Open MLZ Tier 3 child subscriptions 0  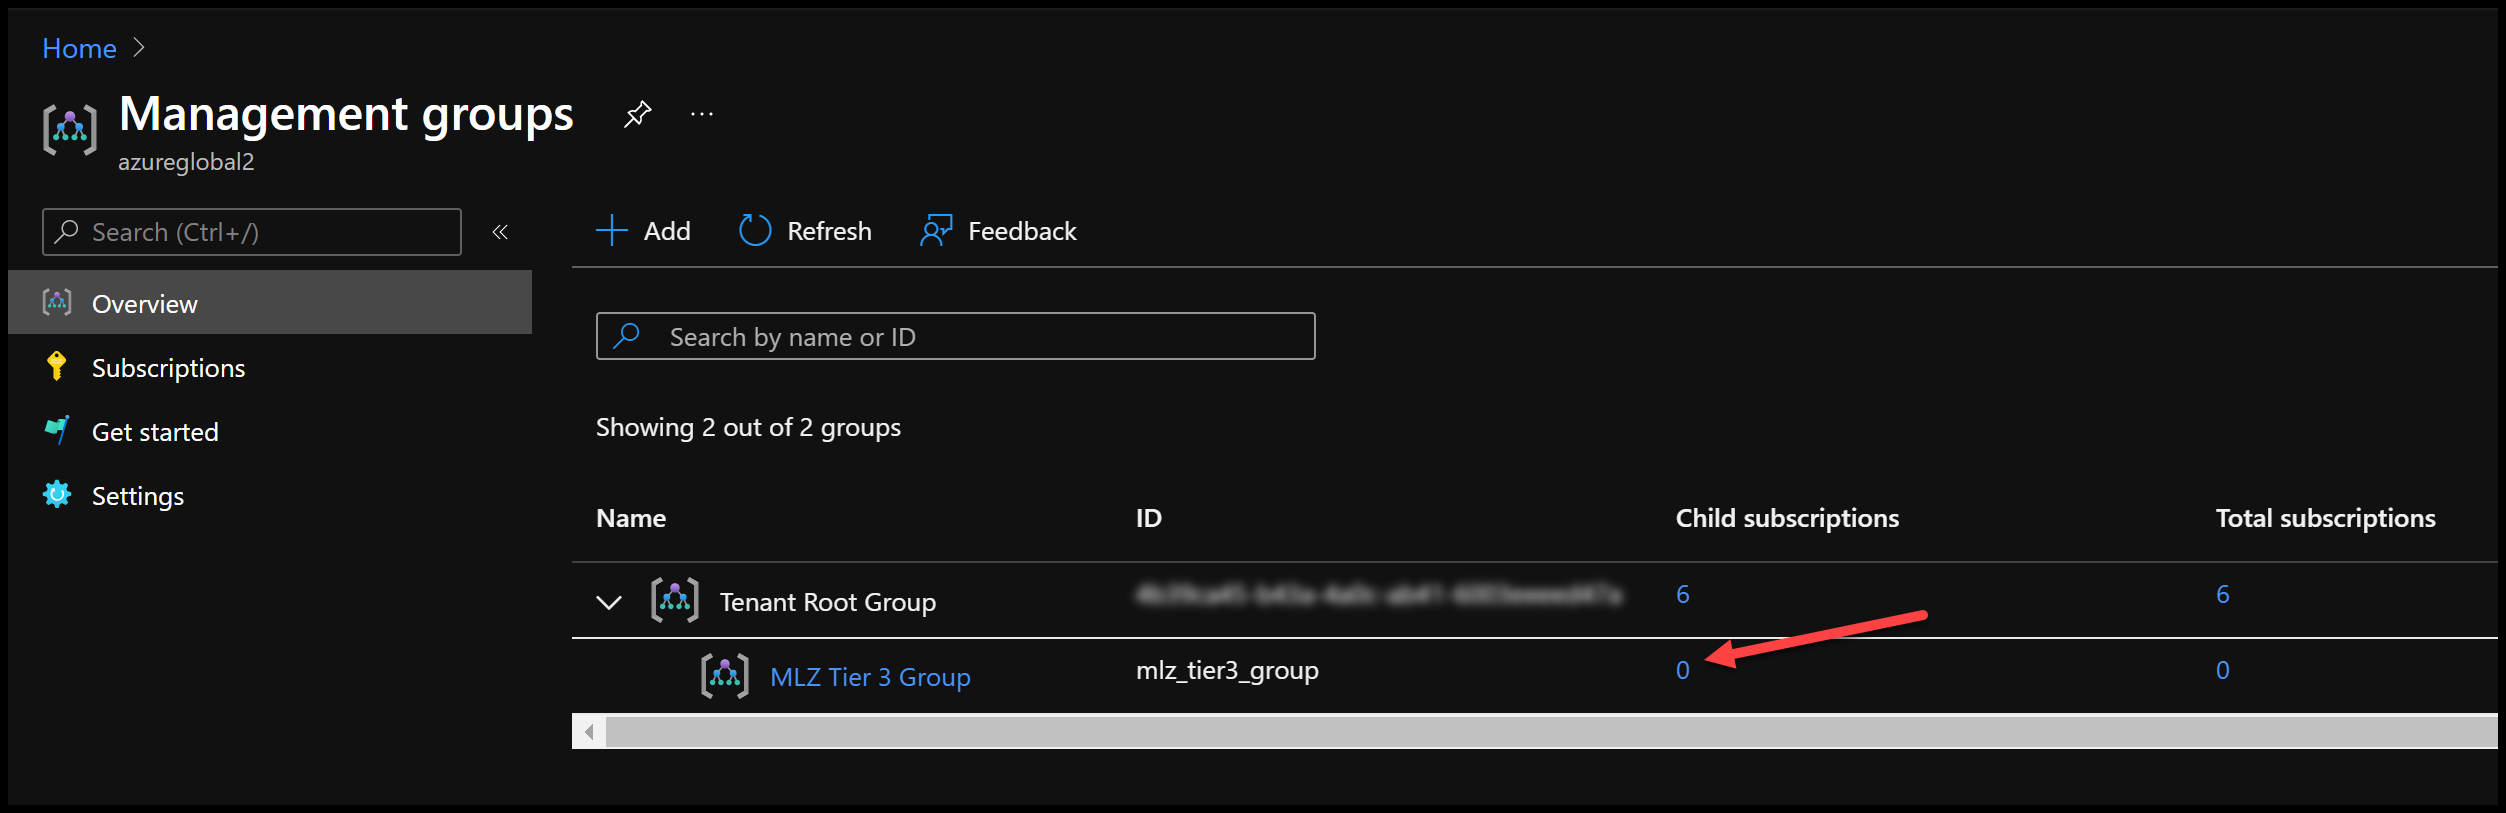pos(1683,670)
